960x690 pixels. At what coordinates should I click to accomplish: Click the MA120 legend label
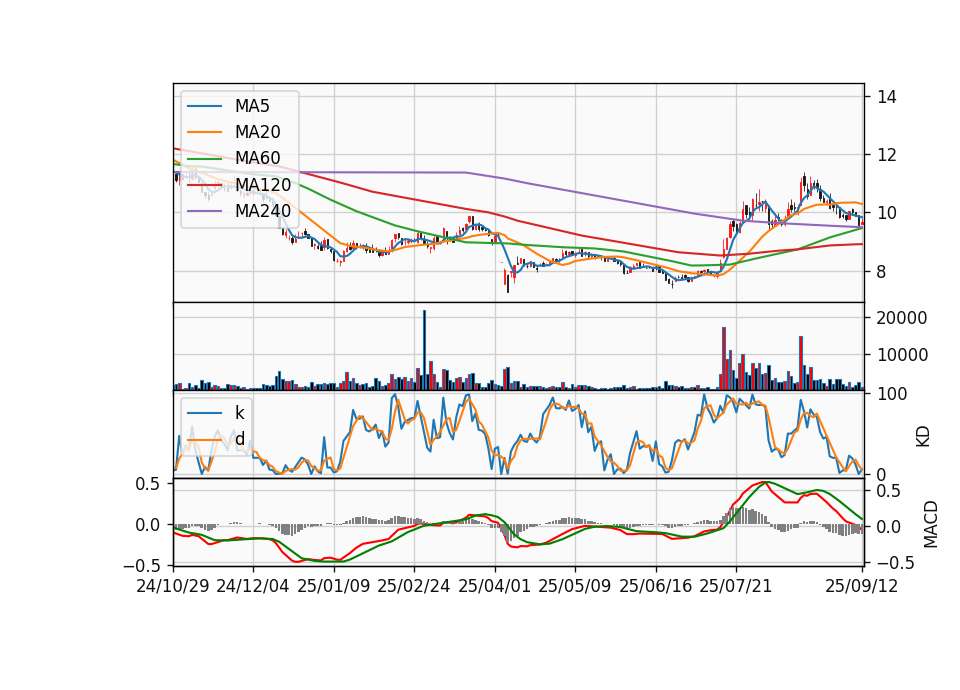click(x=263, y=184)
